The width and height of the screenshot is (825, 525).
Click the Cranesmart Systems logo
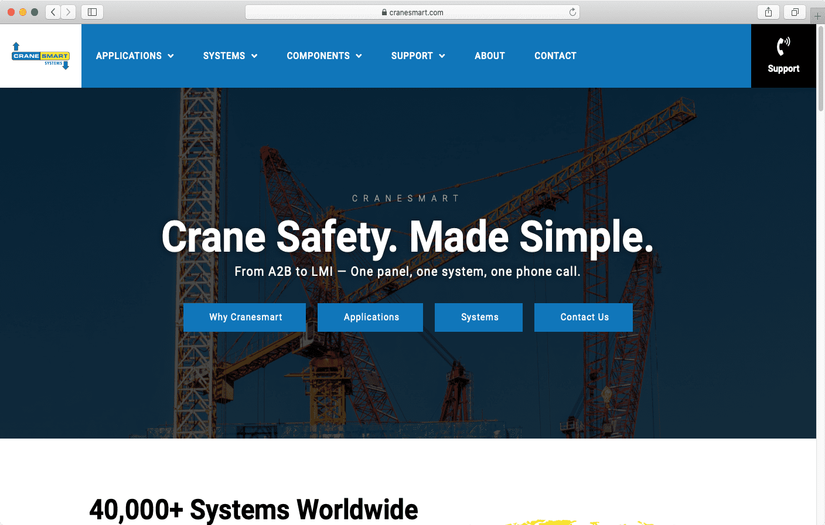tap(41, 56)
